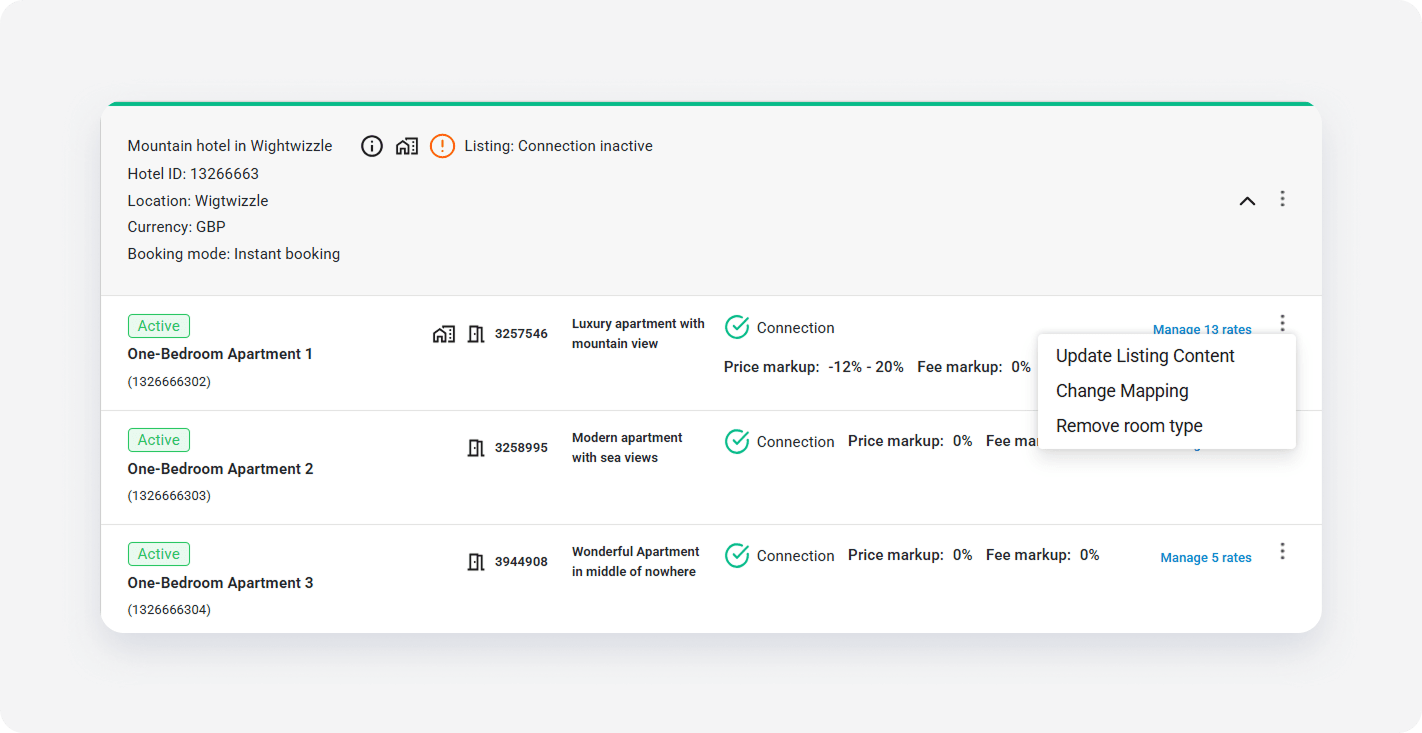Click the One-Bedroom Apartment 3 title
Viewport: 1422px width, 733px height.
(x=220, y=583)
